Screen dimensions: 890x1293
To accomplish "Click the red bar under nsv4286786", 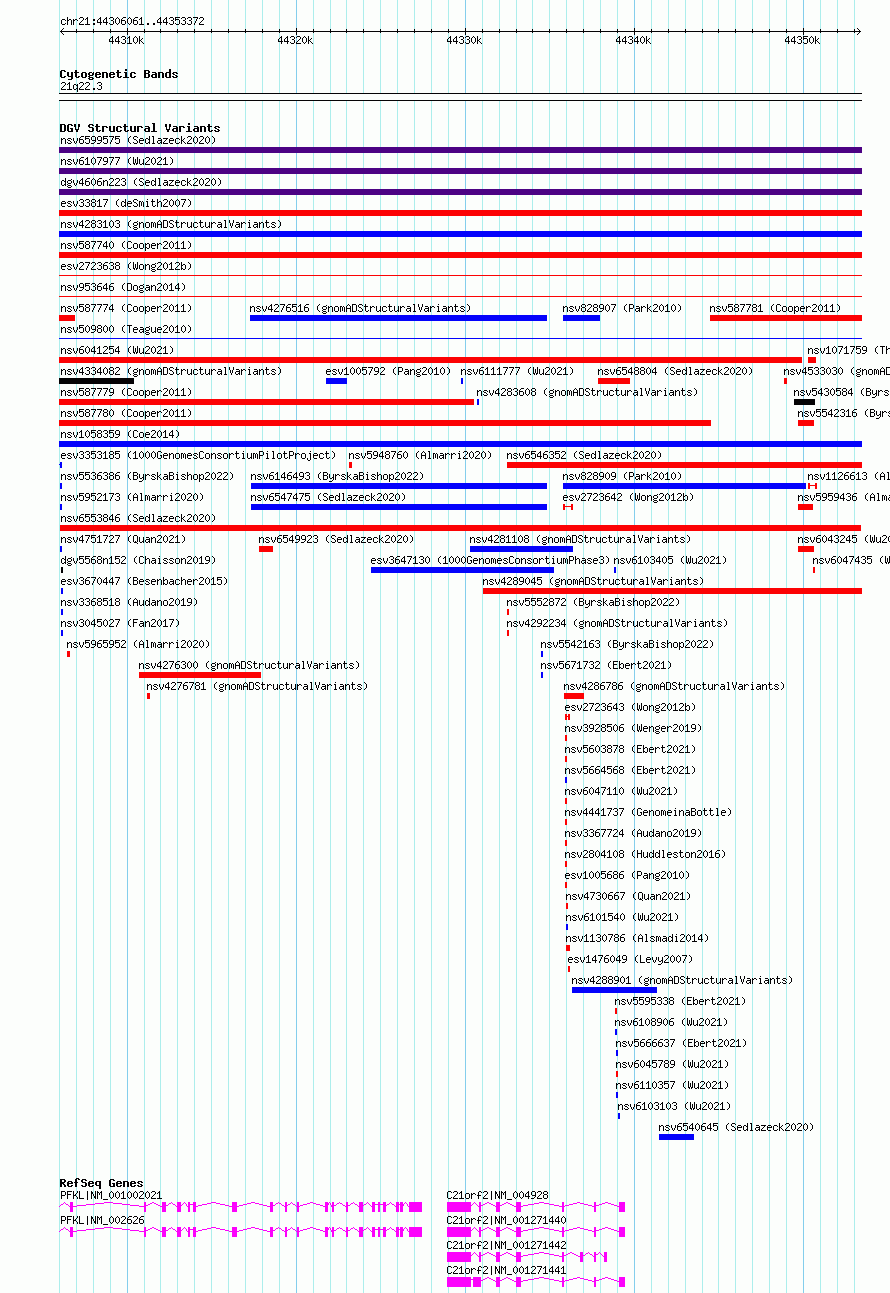I will [x=574, y=696].
